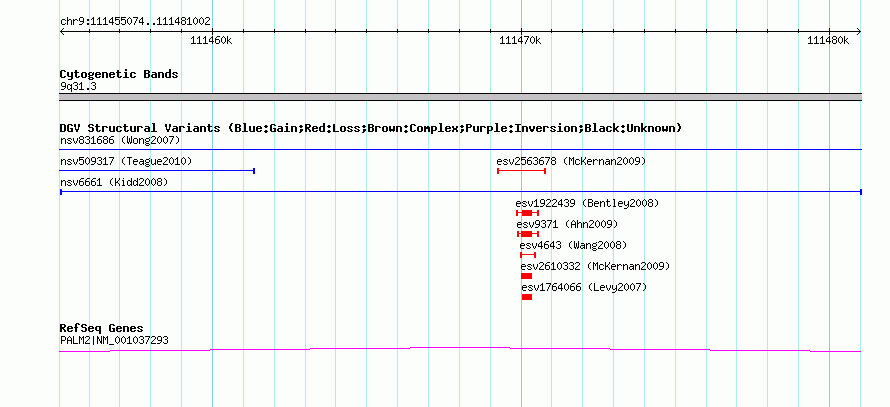Select the red esv1922439 loss glyph
Screen dimensions: 890x407
click(527, 213)
